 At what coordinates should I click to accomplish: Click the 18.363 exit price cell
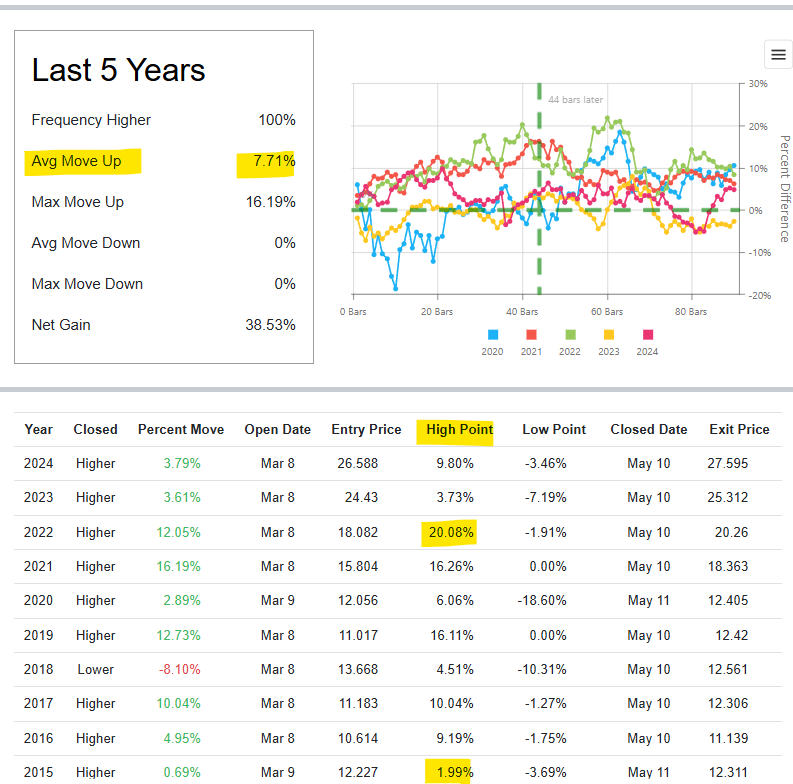tap(728, 567)
